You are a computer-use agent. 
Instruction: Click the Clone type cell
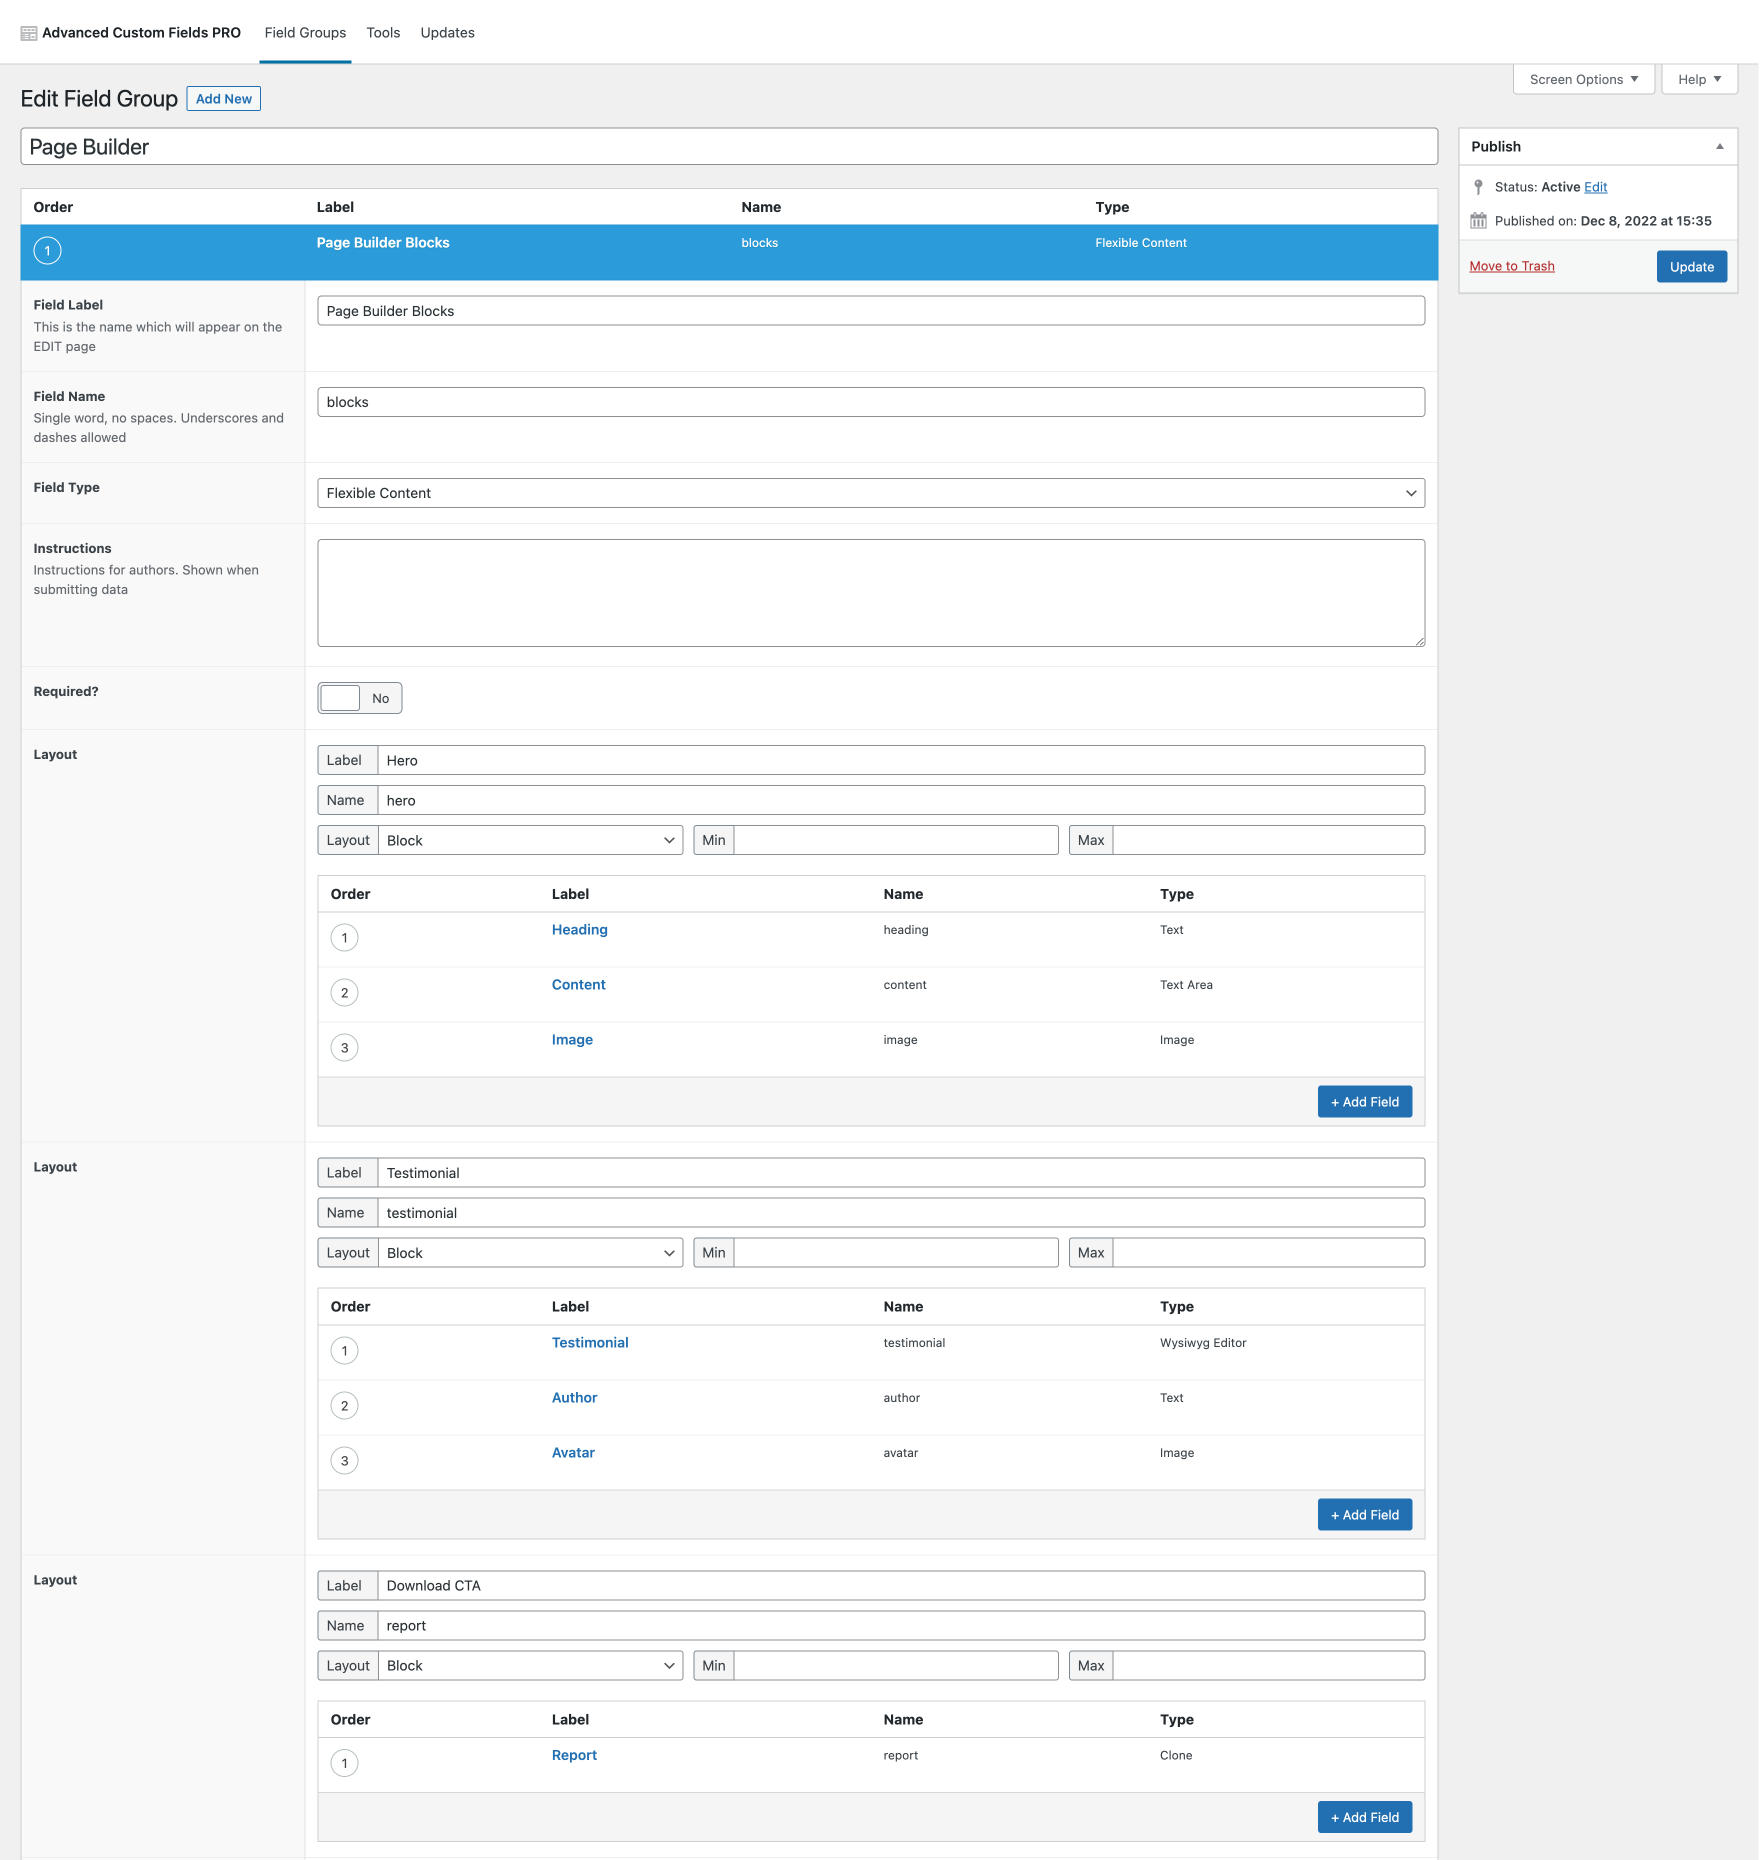1176,1755
